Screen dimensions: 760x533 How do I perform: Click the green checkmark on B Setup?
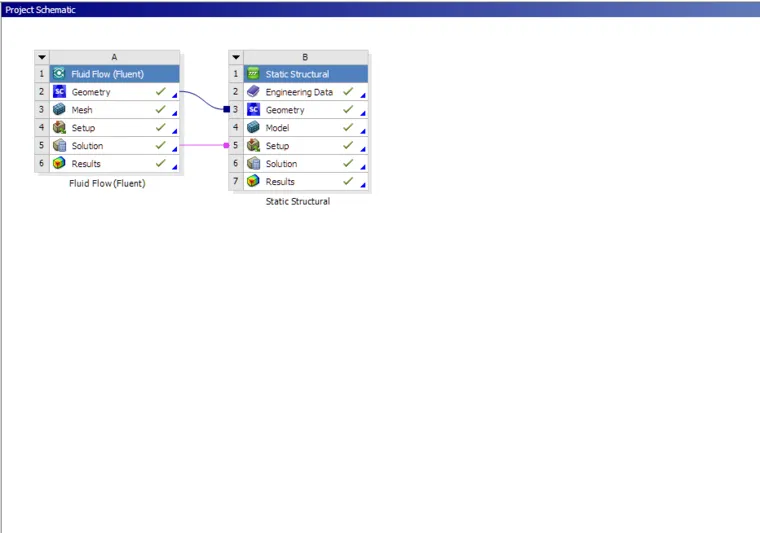(x=348, y=145)
